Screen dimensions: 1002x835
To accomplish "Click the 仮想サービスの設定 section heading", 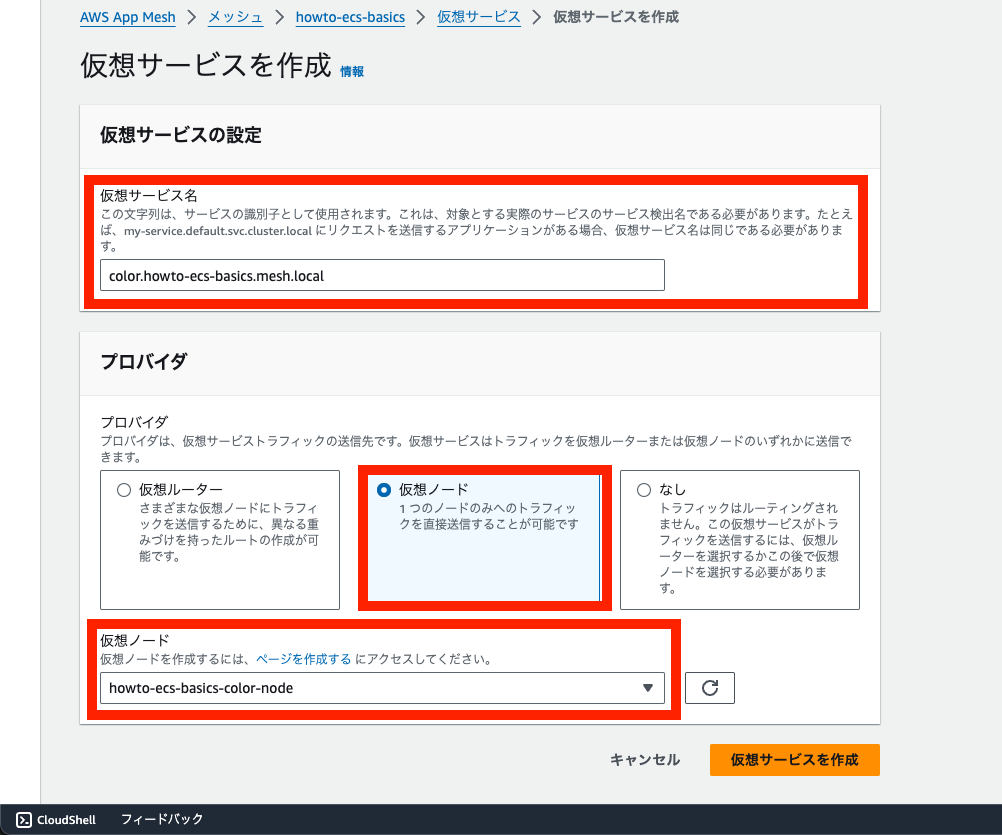I will tap(181, 135).
